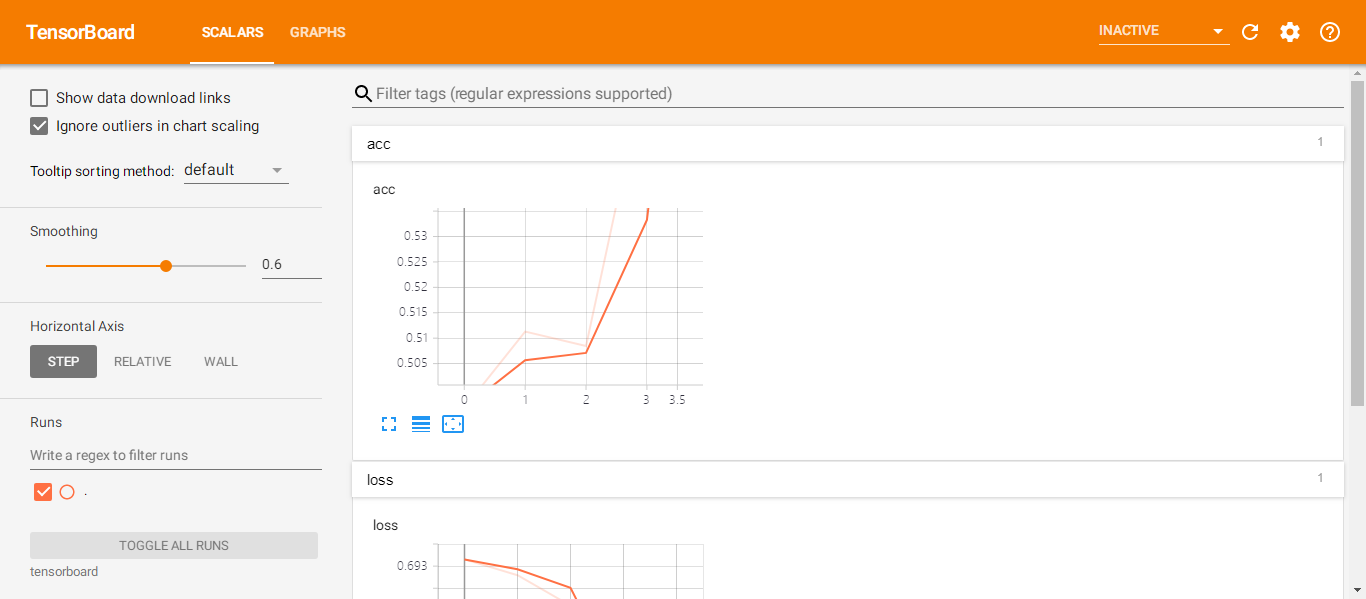The height and width of the screenshot is (599, 1366).
Task: Uncheck the run '.' checkbox
Action: coord(43,492)
